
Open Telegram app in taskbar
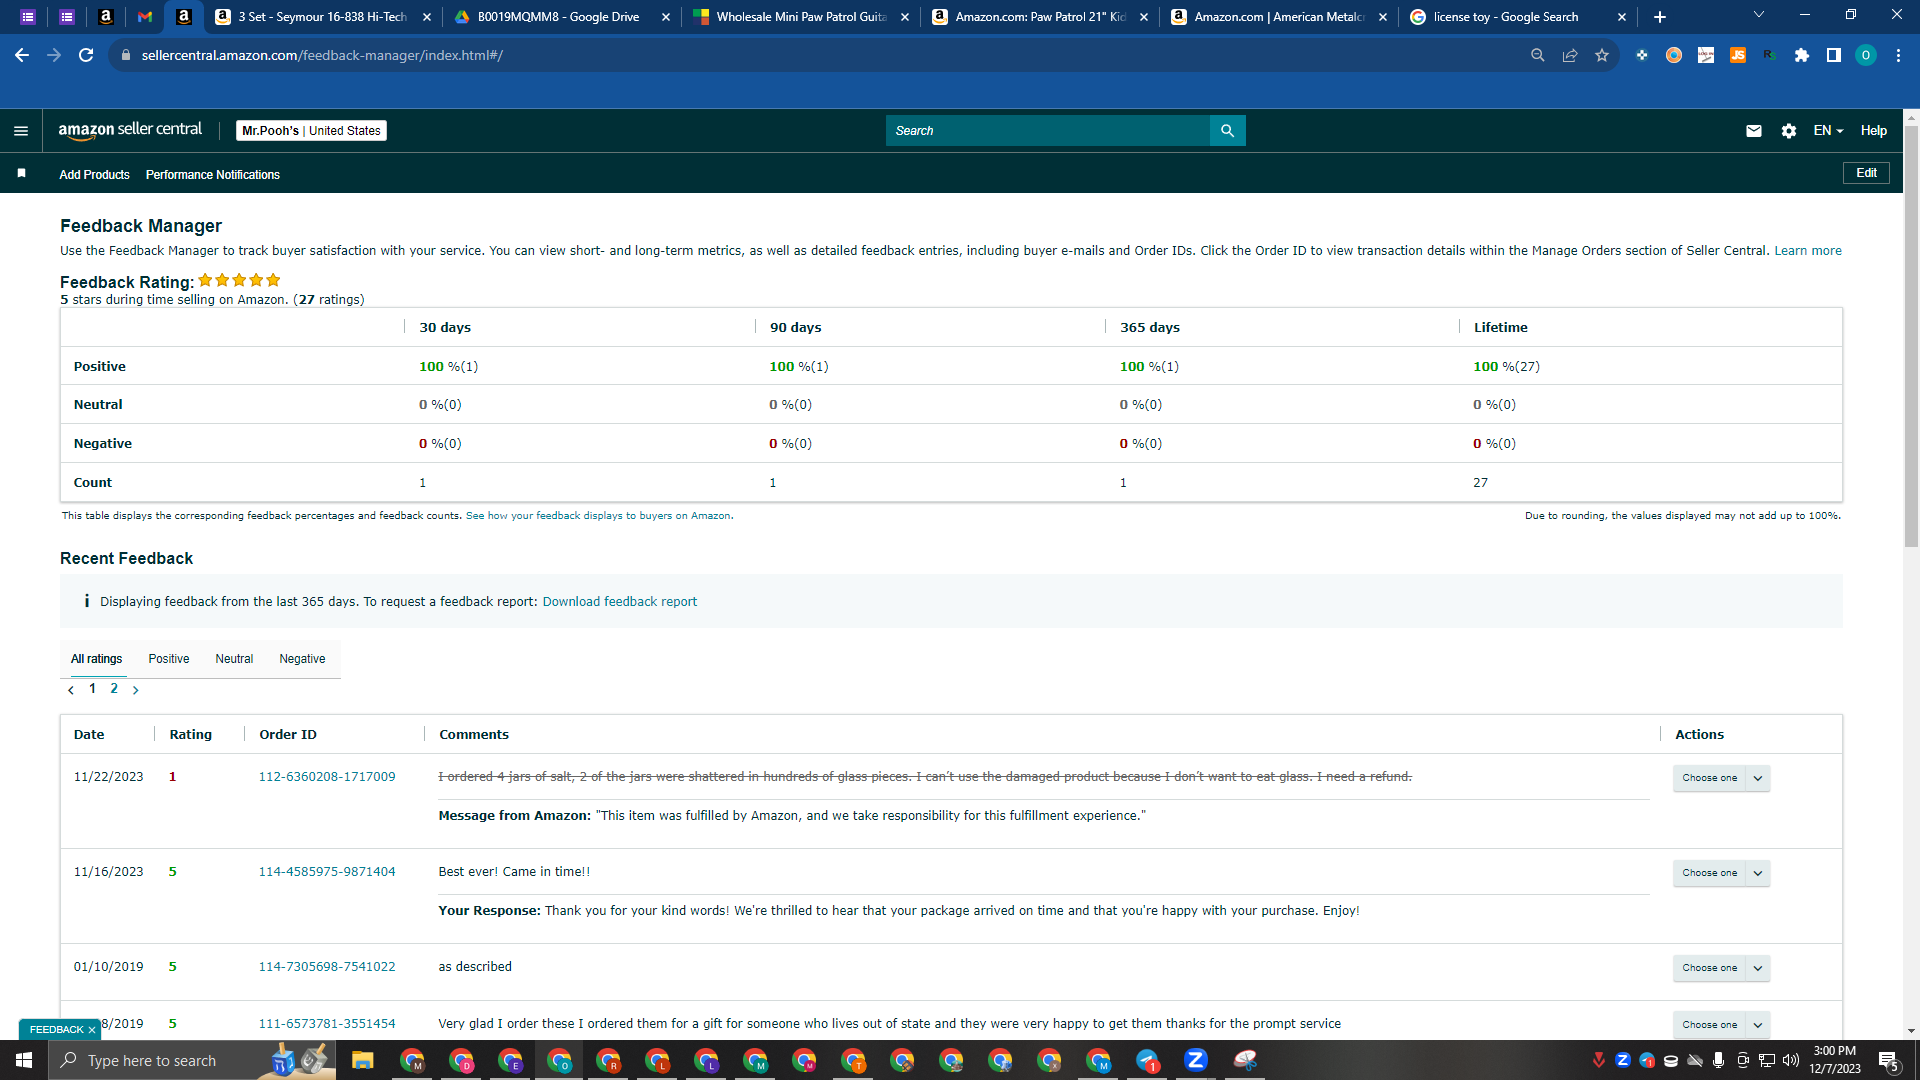tap(1147, 1060)
